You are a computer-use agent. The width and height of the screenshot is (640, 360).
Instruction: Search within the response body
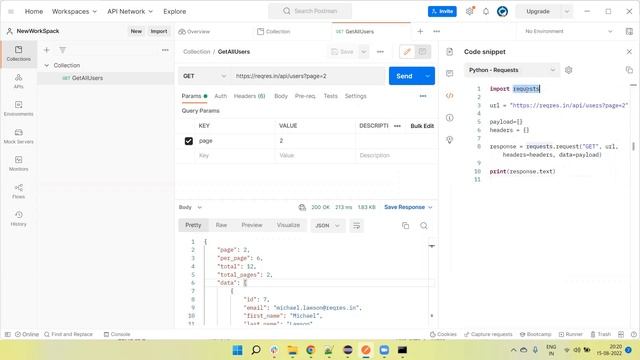click(x=424, y=225)
